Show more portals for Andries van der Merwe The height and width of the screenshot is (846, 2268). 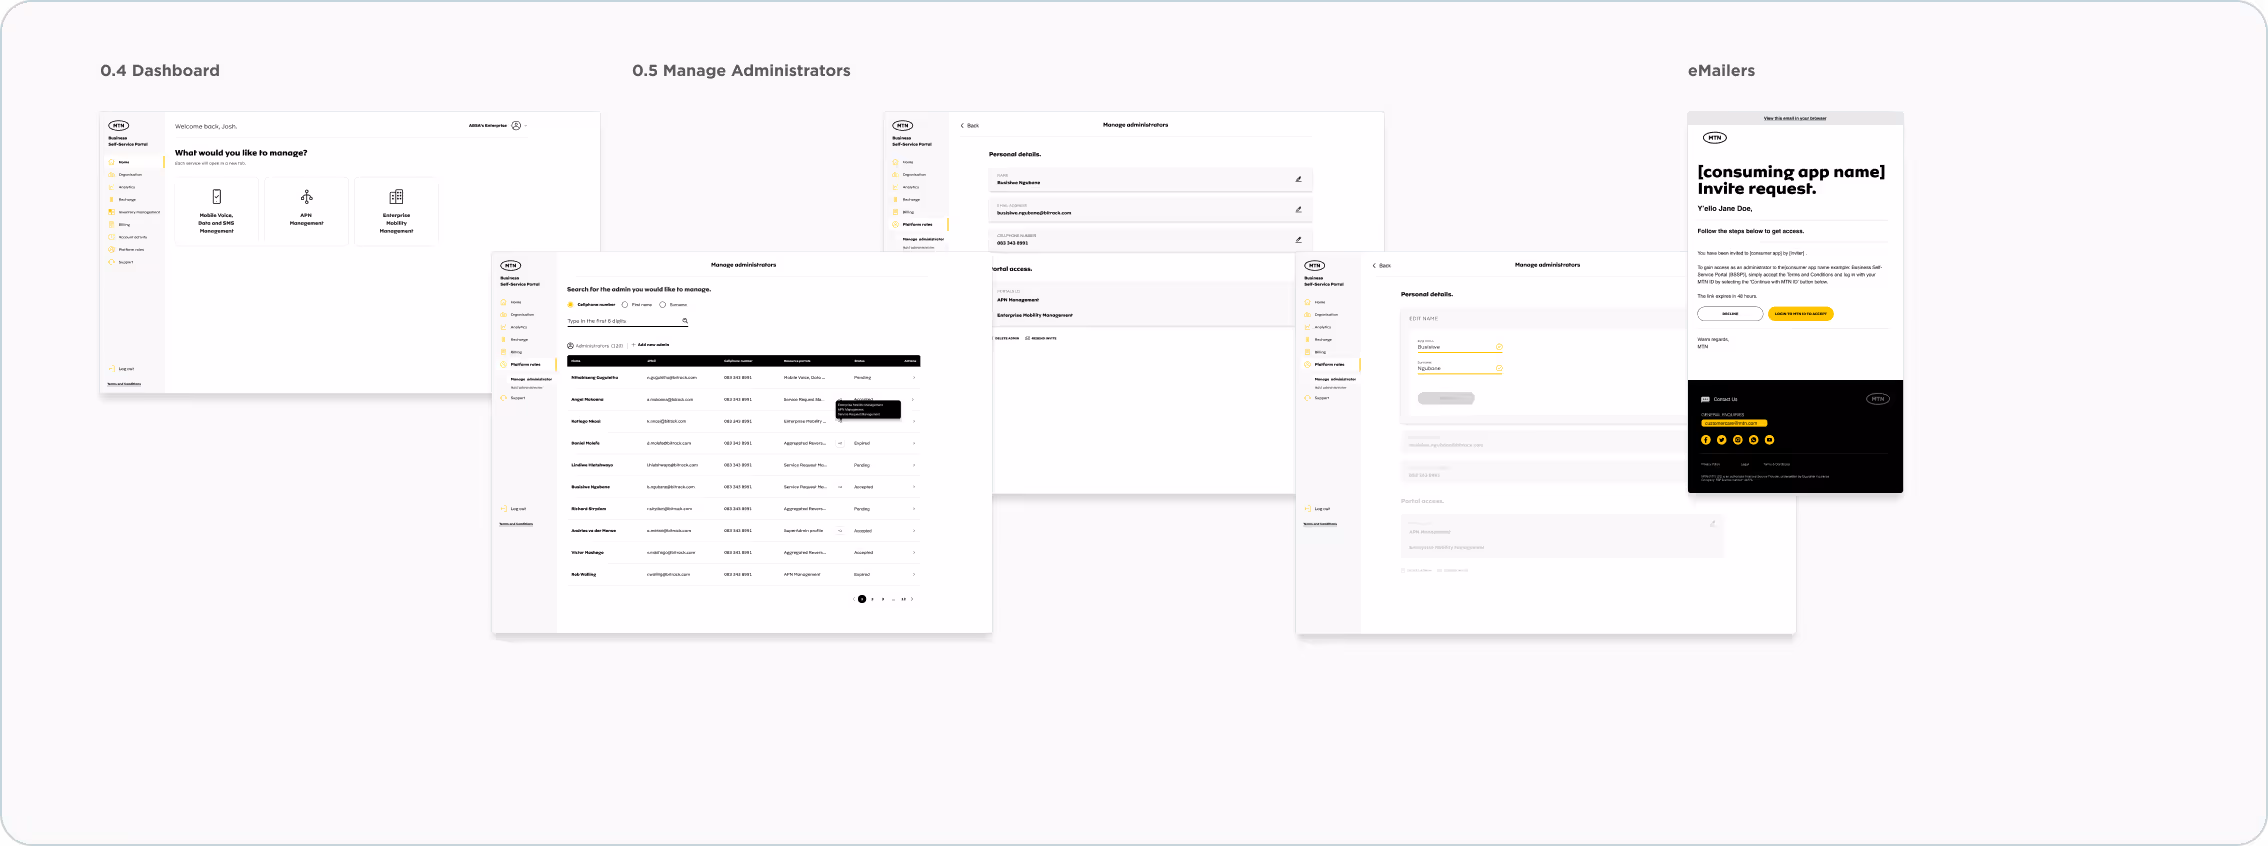pyautogui.click(x=840, y=531)
